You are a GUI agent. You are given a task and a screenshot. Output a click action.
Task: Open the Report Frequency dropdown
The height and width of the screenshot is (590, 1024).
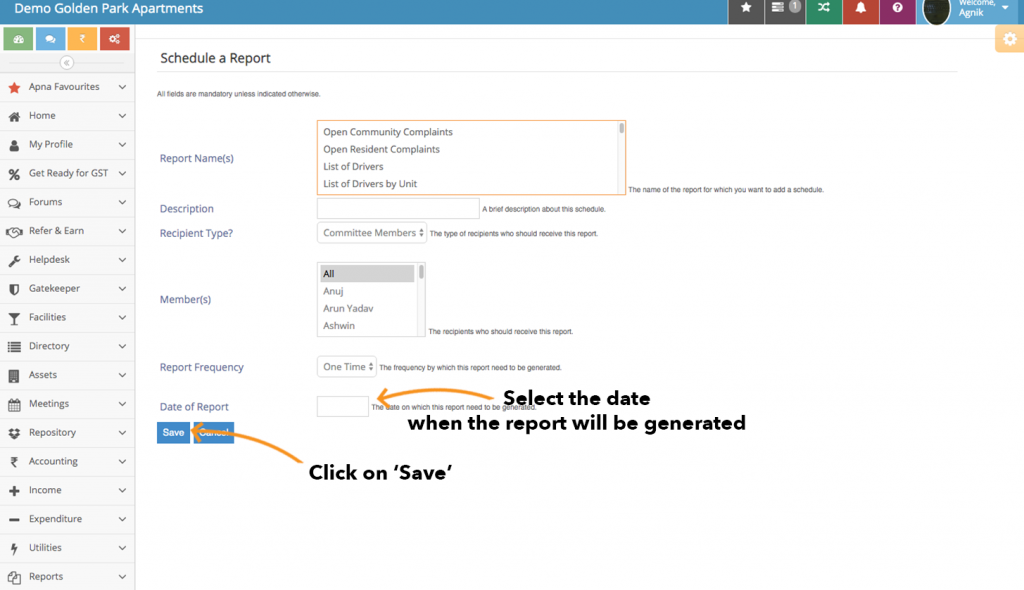[347, 367]
